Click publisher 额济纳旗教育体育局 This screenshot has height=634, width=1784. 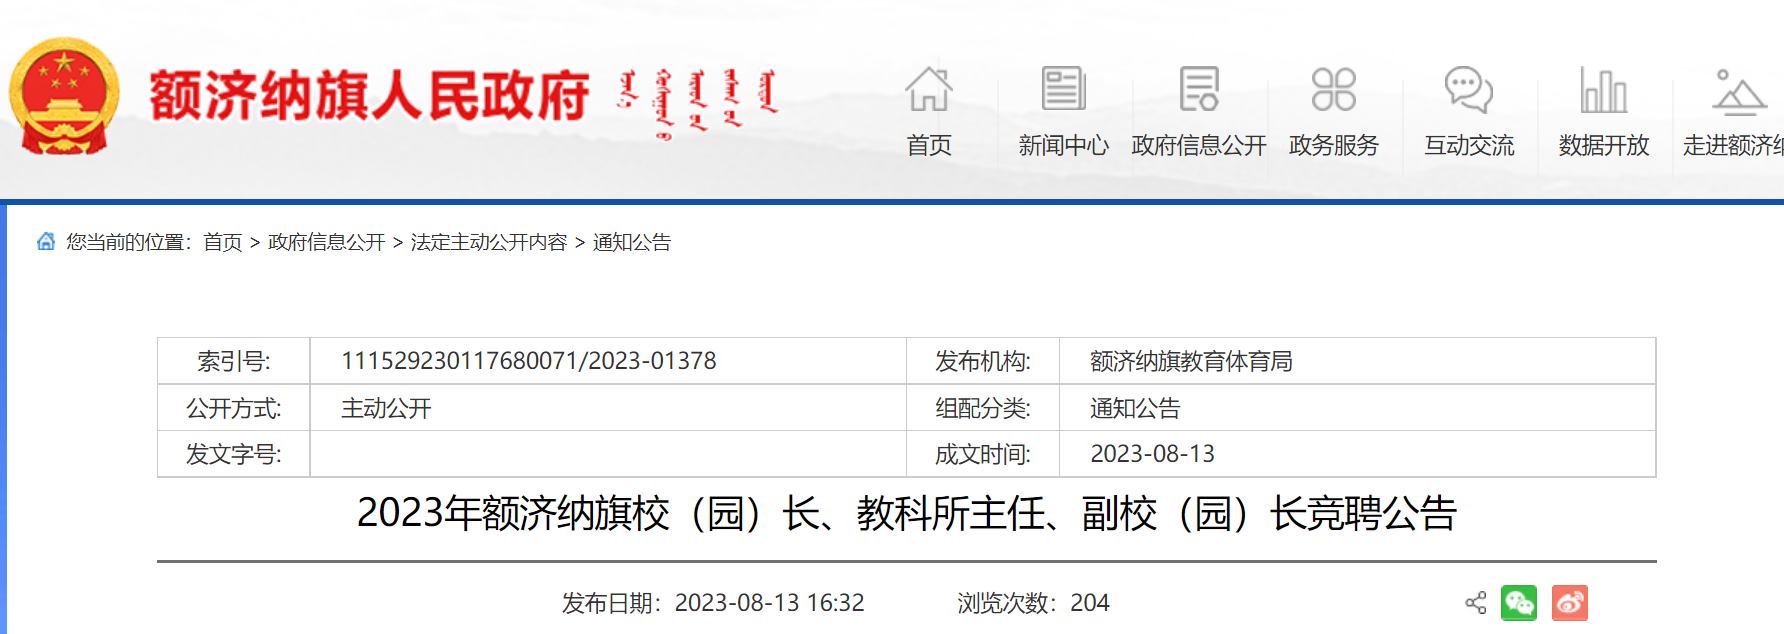click(x=1191, y=361)
